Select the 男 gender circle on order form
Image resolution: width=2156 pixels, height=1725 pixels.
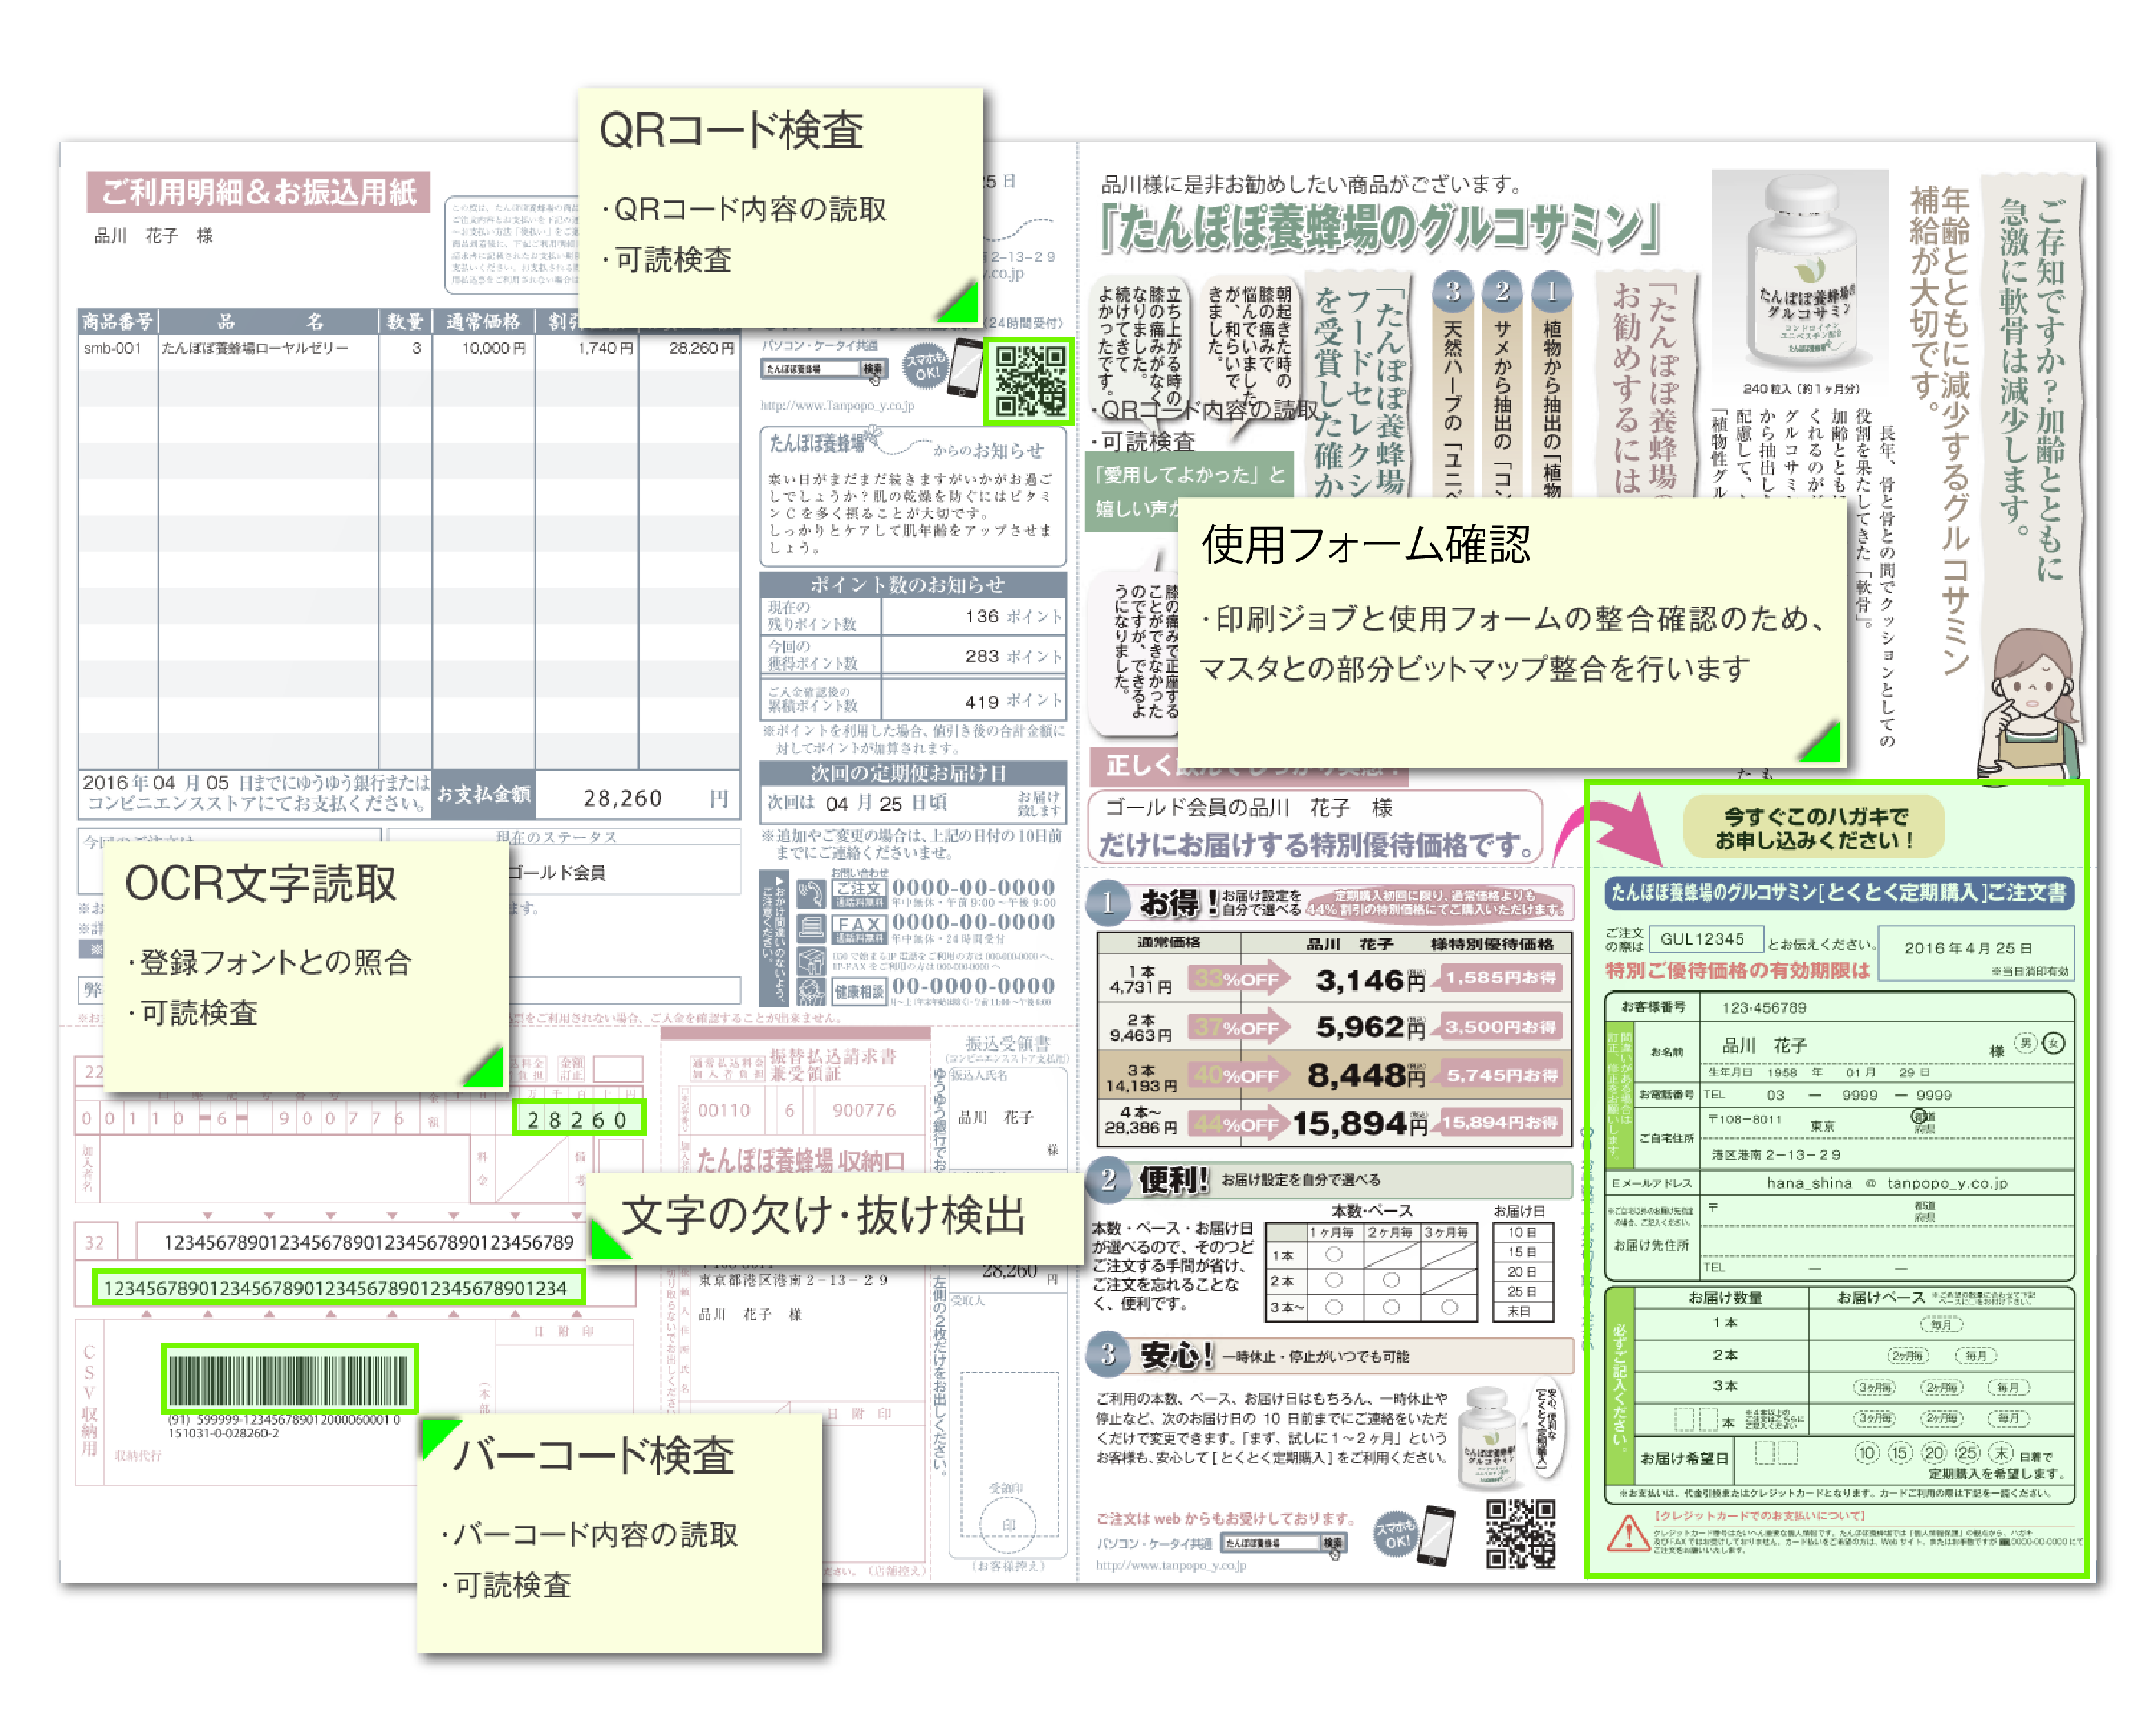pos(2025,1043)
